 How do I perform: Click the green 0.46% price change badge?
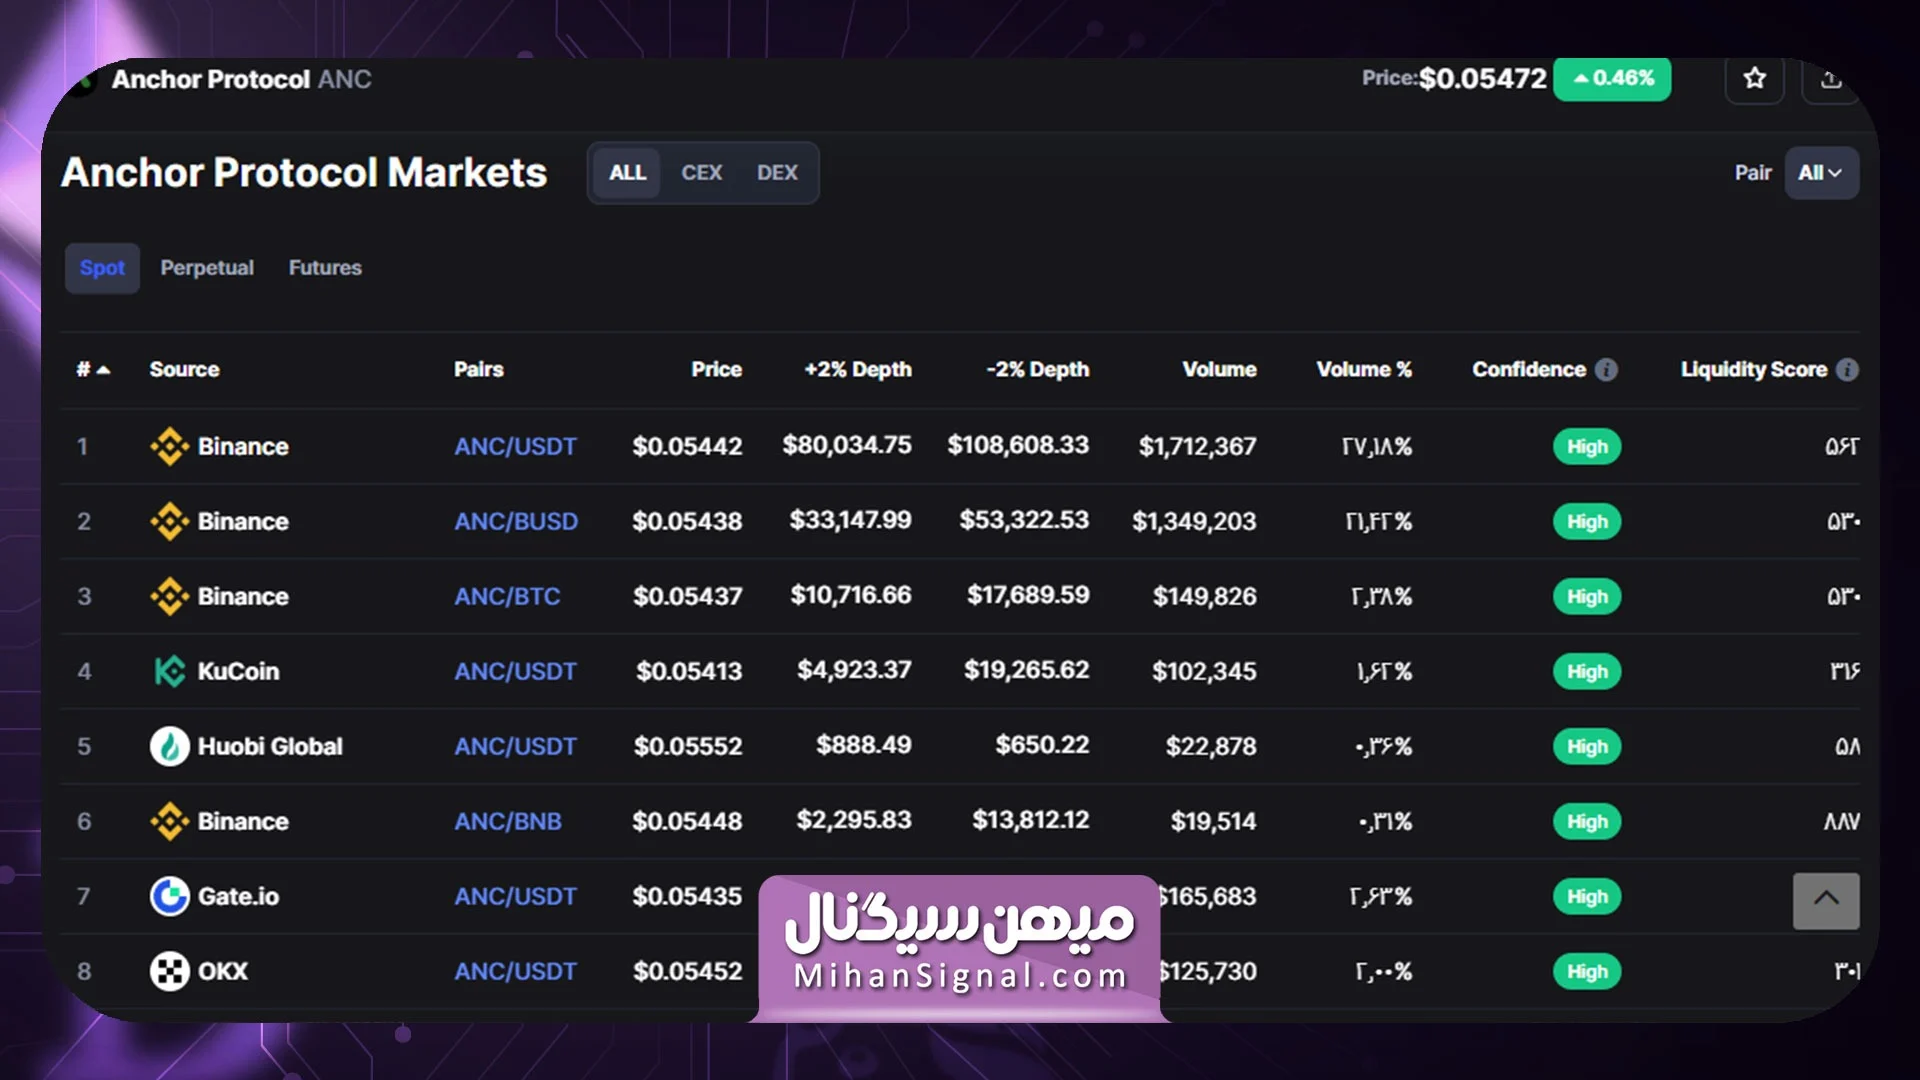pyautogui.click(x=1612, y=79)
